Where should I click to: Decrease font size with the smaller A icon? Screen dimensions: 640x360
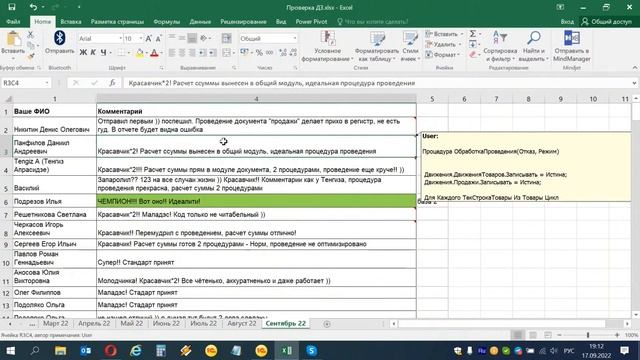158,38
